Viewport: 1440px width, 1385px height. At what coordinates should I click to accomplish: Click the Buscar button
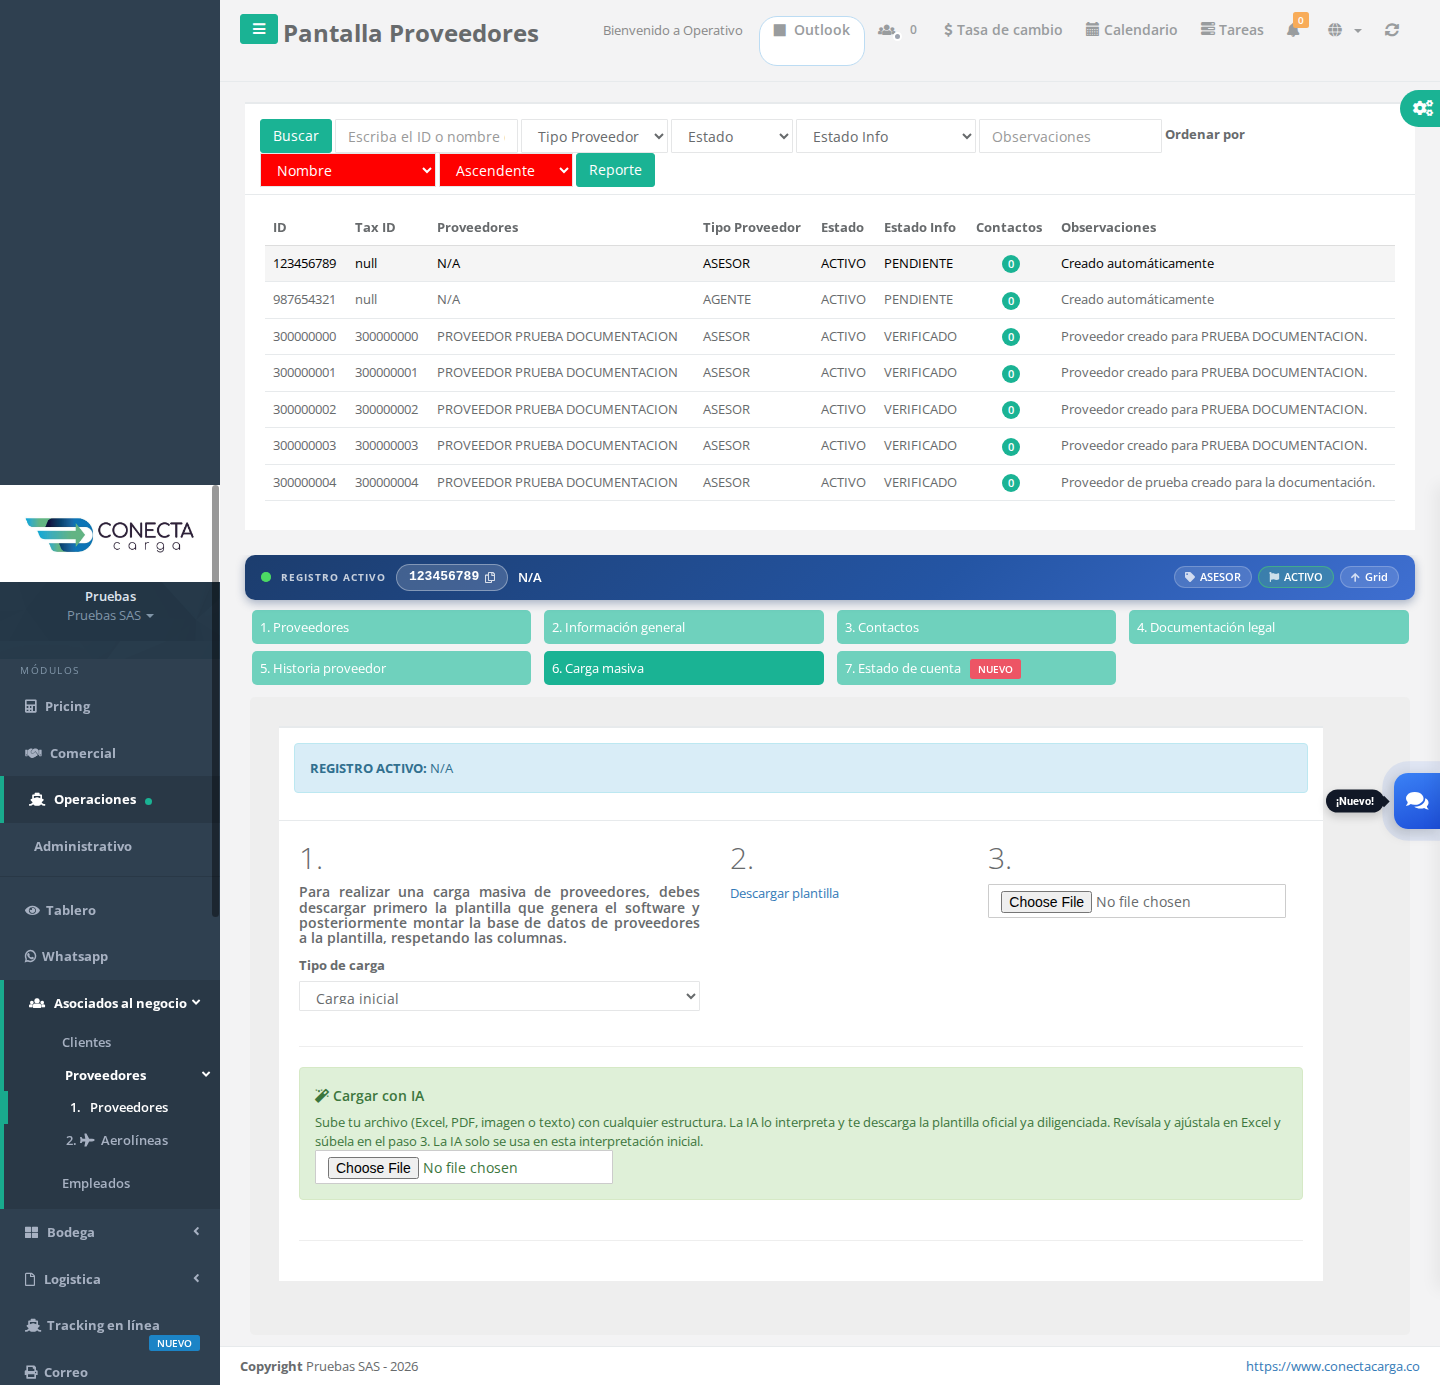click(x=296, y=136)
